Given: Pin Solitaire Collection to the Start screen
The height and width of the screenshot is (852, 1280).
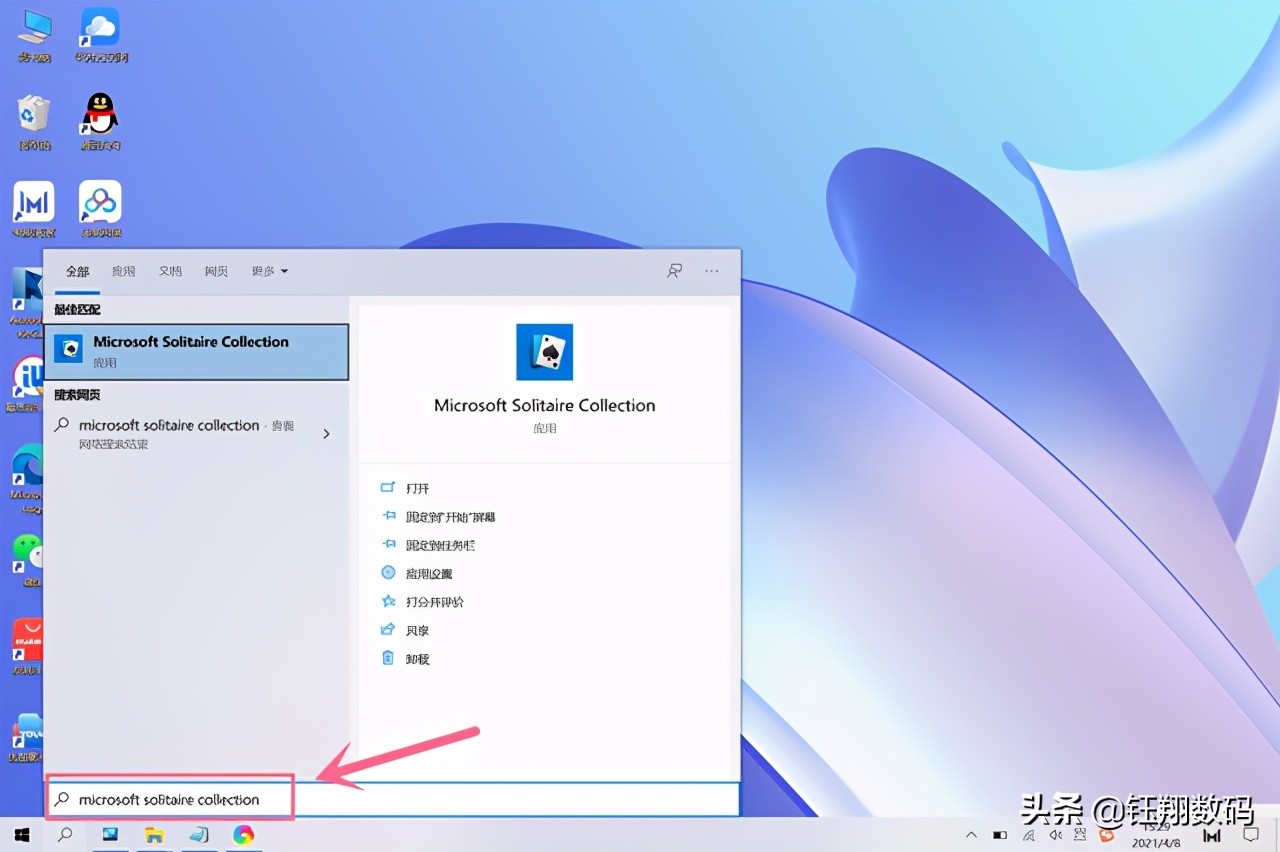Looking at the screenshot, I should [437, 517].
